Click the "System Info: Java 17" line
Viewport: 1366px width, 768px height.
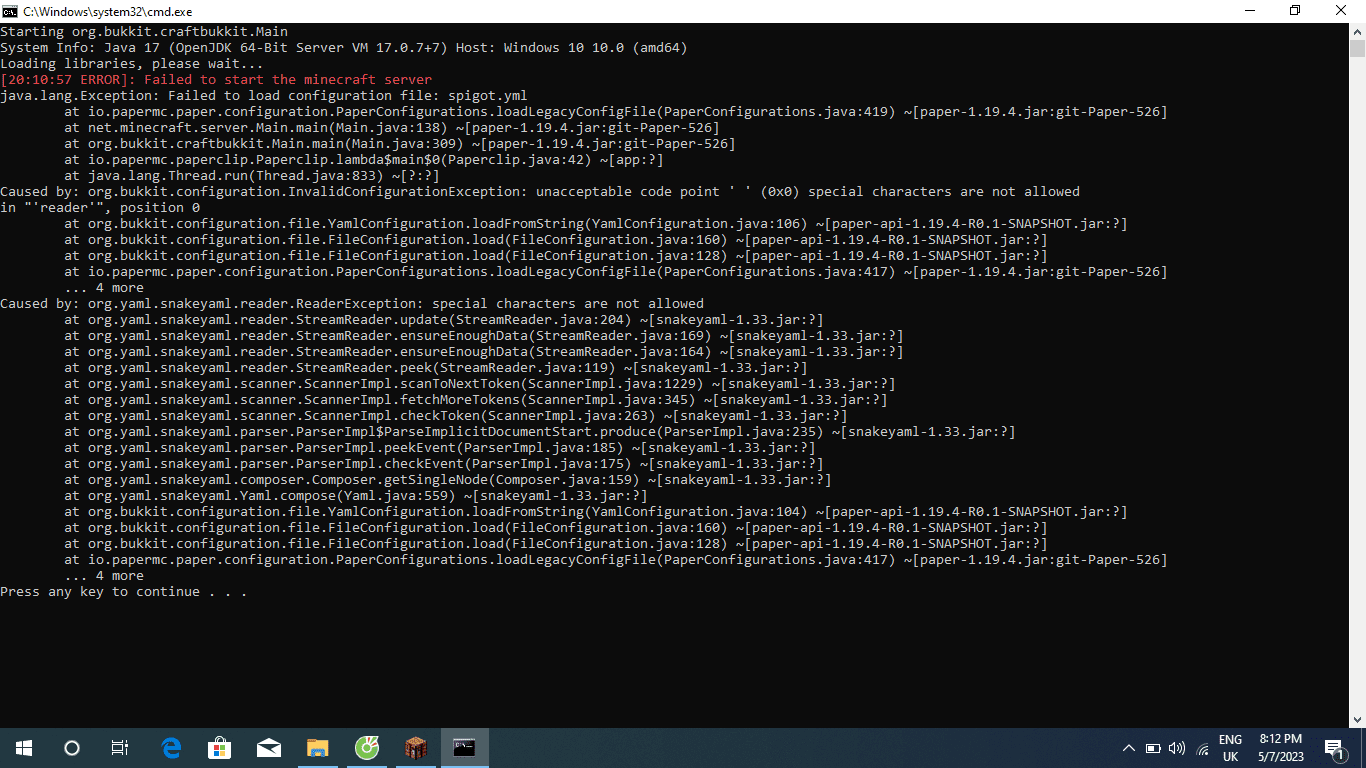344,48
